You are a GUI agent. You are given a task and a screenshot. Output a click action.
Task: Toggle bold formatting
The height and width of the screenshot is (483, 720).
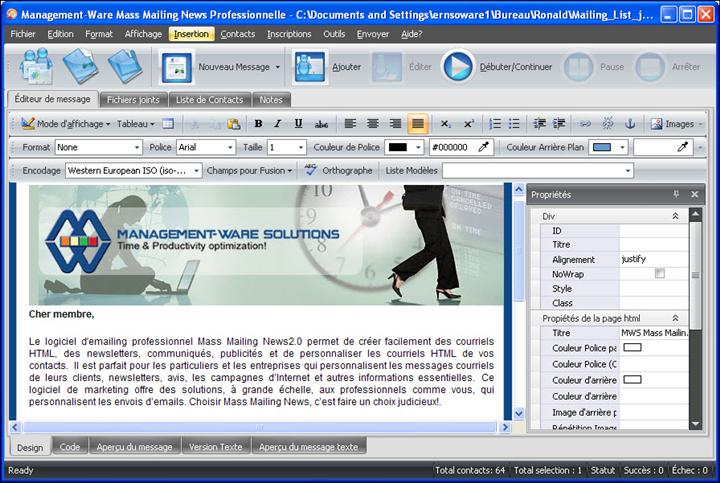pos(258,124)
